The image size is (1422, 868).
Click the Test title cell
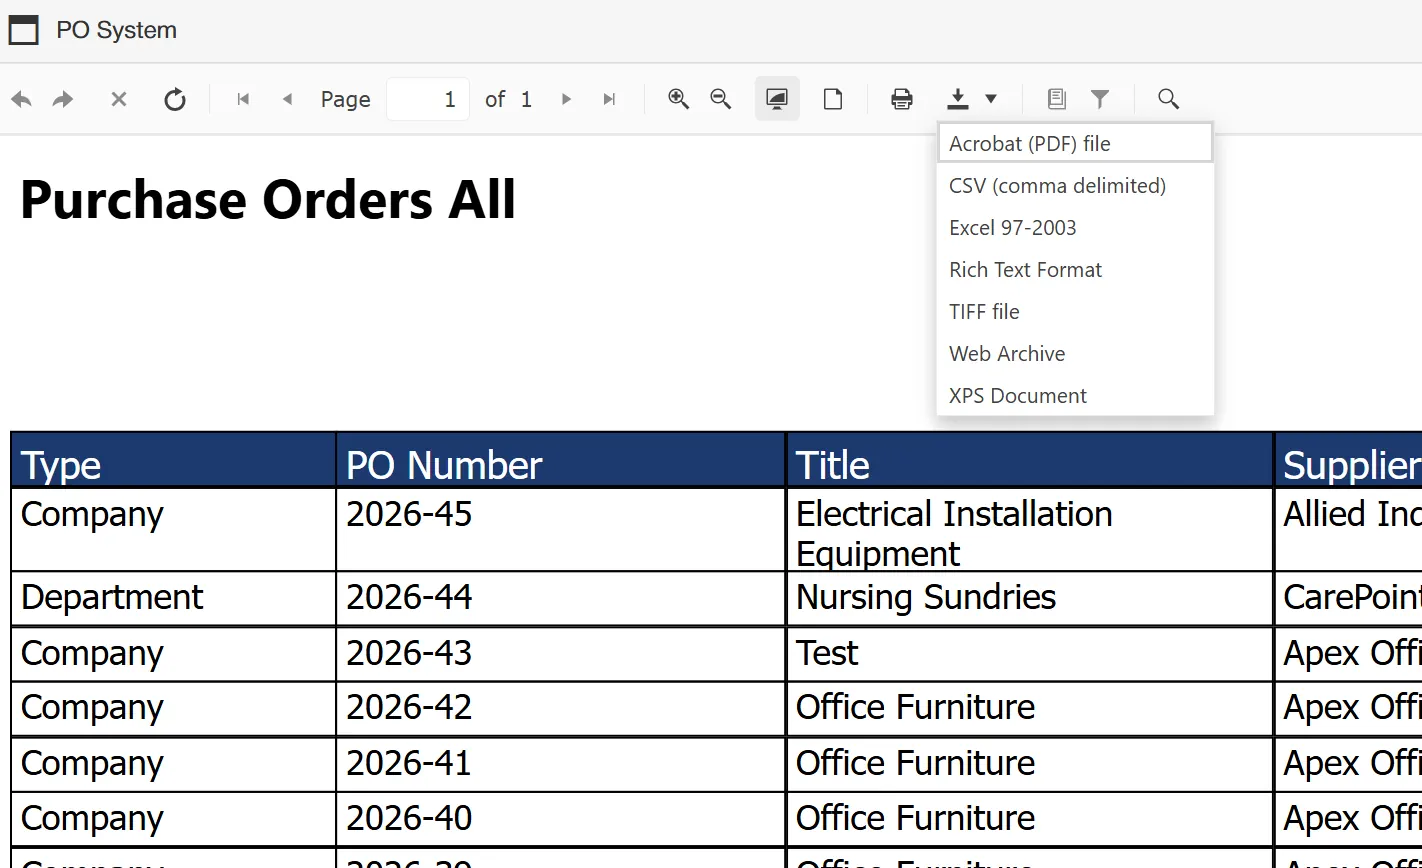pyautogui.click(x=1030, y=654)
